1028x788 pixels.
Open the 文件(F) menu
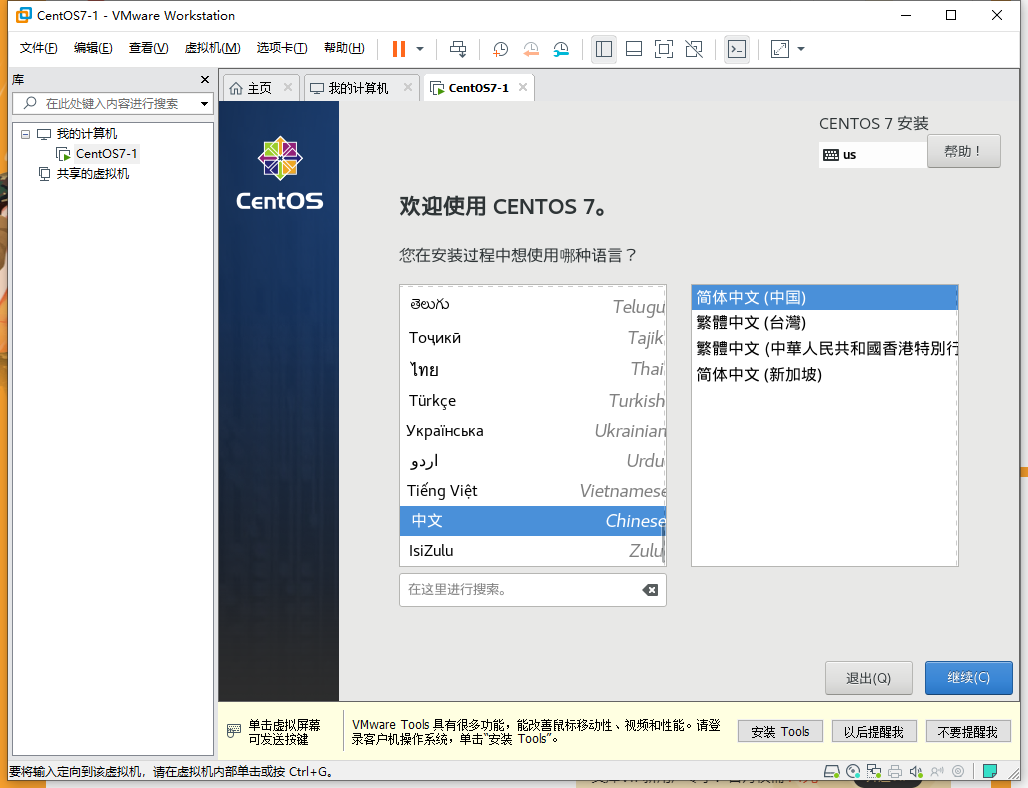[38, 48]
